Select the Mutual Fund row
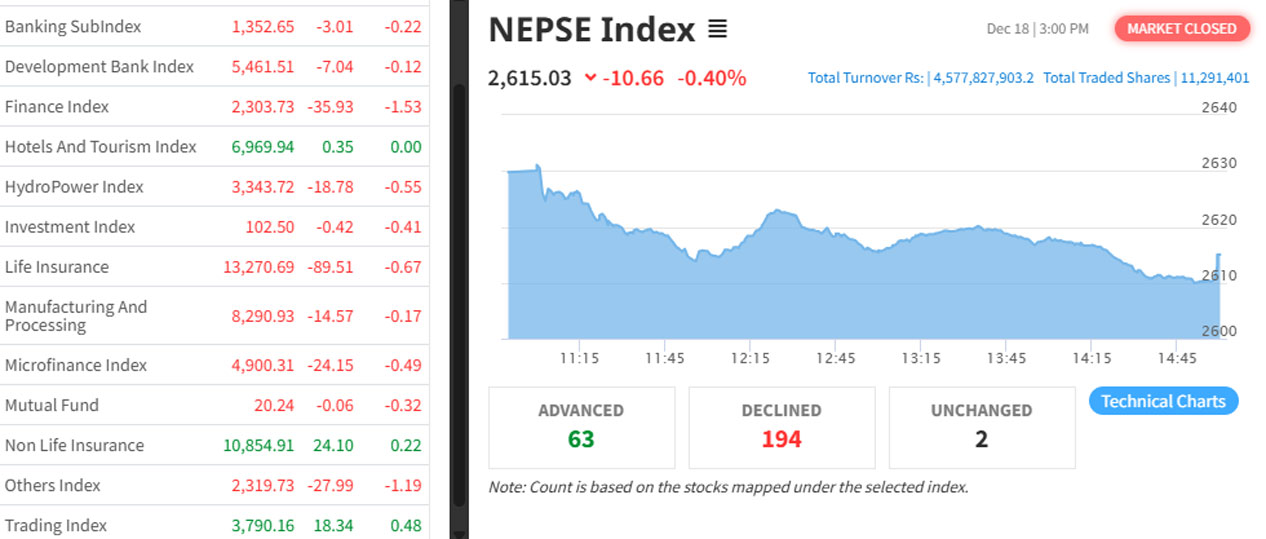1266x539 pixels. (x=52, y=405)
